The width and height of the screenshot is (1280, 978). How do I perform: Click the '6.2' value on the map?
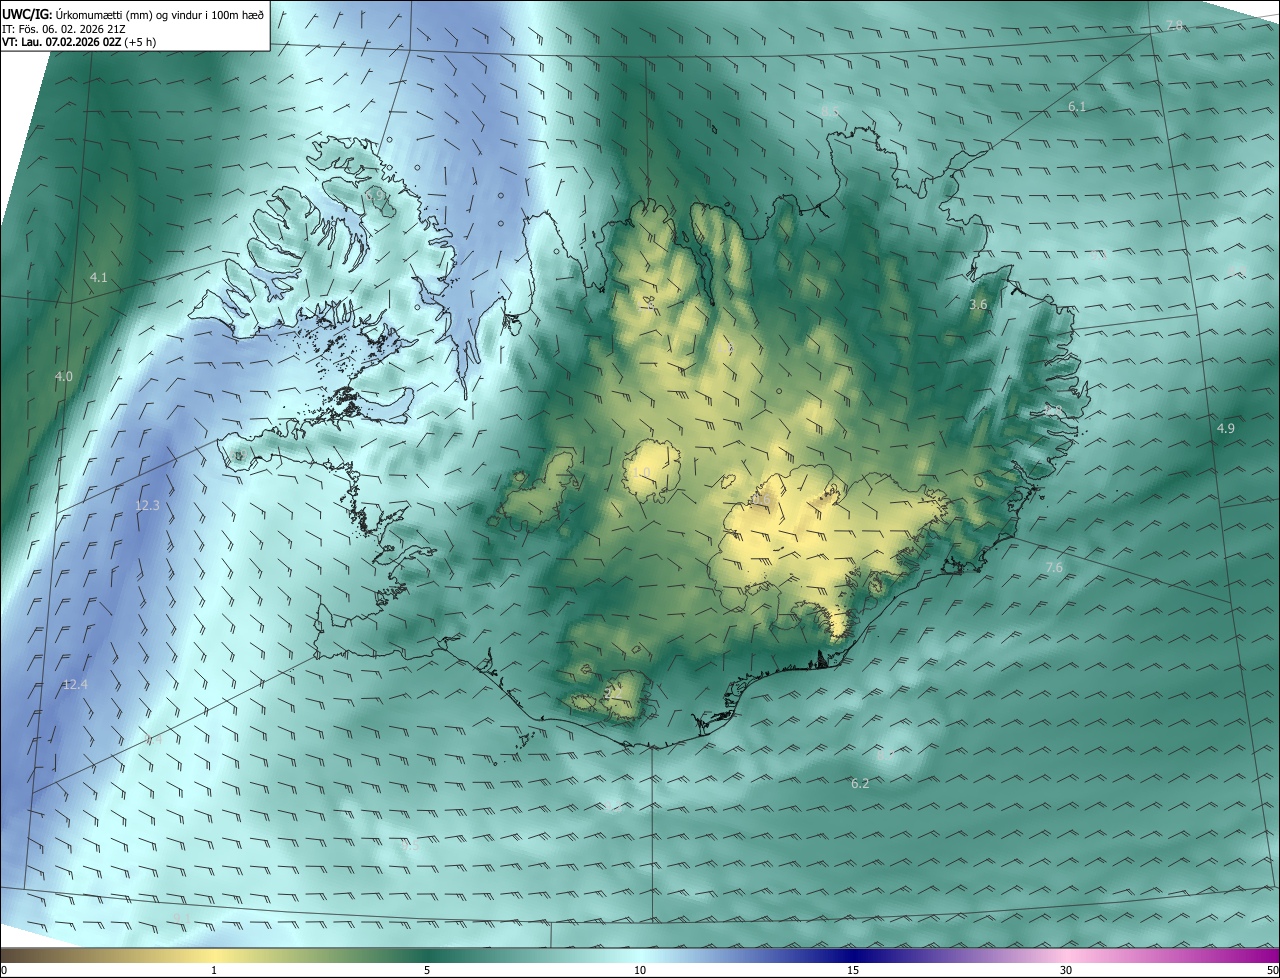[860, 783]
